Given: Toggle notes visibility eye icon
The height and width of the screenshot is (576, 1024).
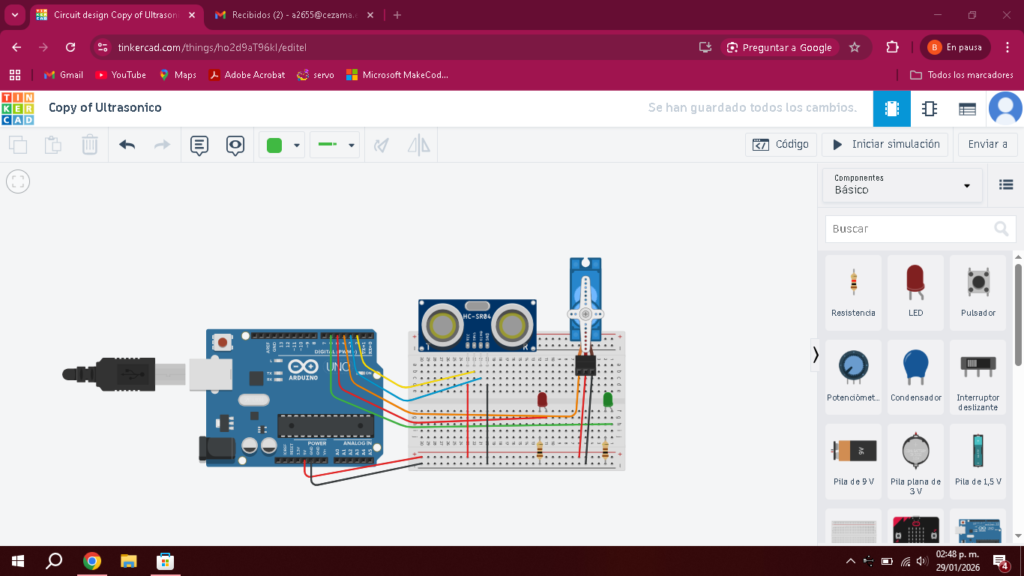Looking at the screenshot, I should [235, 145].
